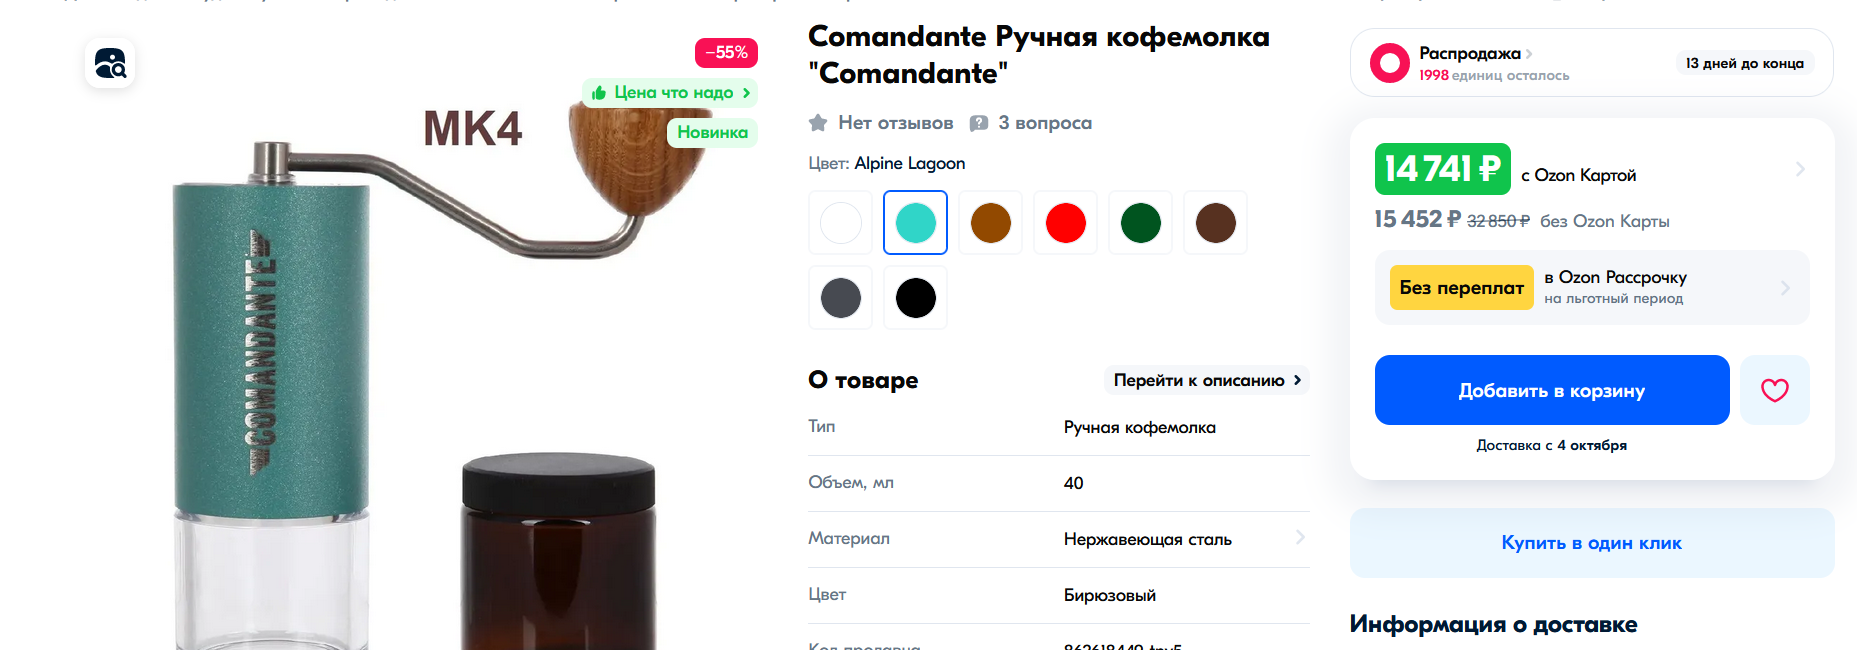Open visual similar-items search icon
Viewport: 1857px width, 650px height.
coord(110,63)
